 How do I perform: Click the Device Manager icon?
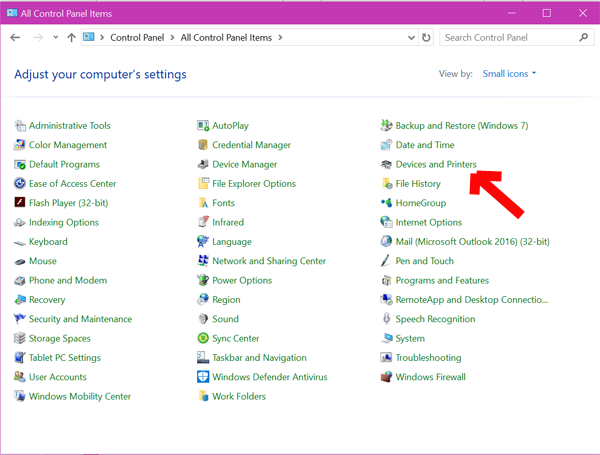click(x=203, y=164)
